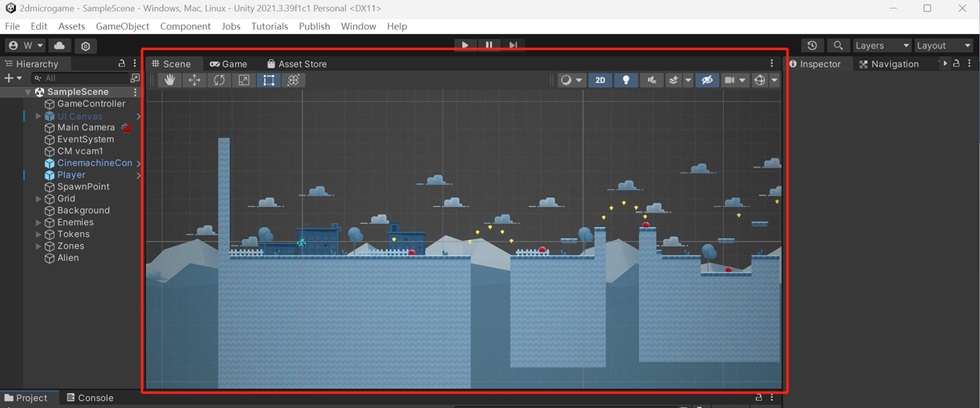
Task: Focus the Hierarchy search field
Action: [81, 78]
